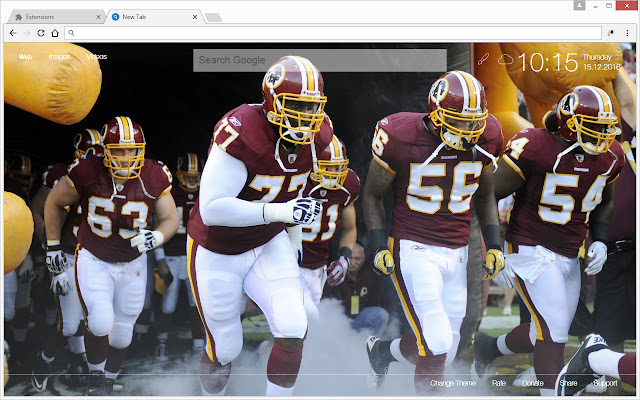Image resolution: width=640 pixels, height=400 pixels.
Task: Click the Rate link
Action: pyautogui.click(x=499, y=383)
